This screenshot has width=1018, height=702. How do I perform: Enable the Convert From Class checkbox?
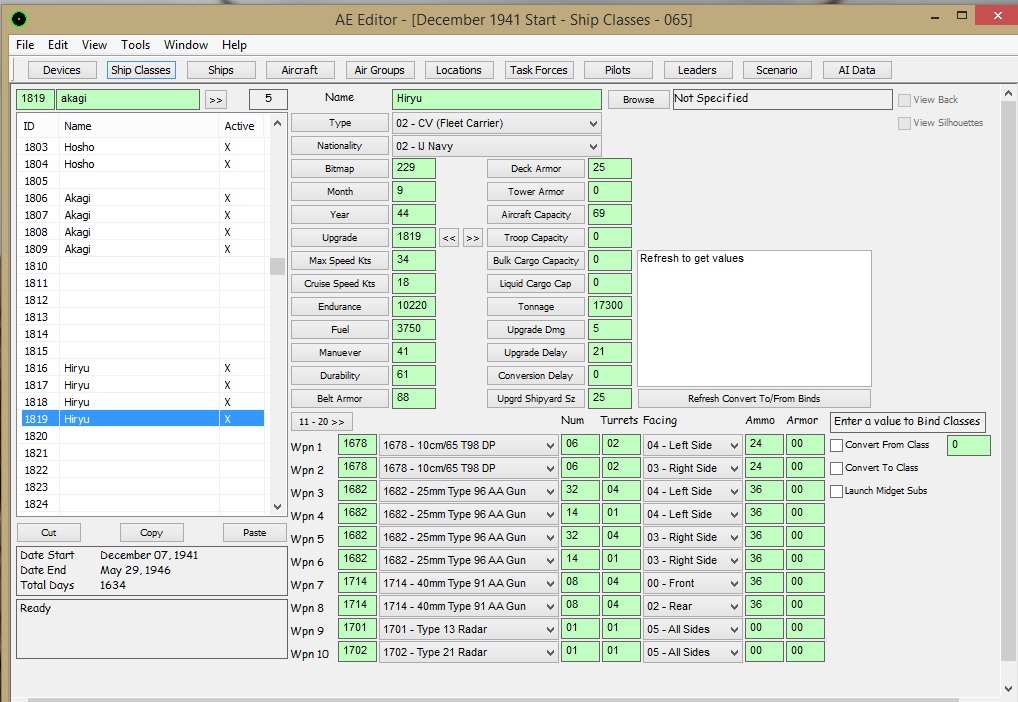point(837,445)
